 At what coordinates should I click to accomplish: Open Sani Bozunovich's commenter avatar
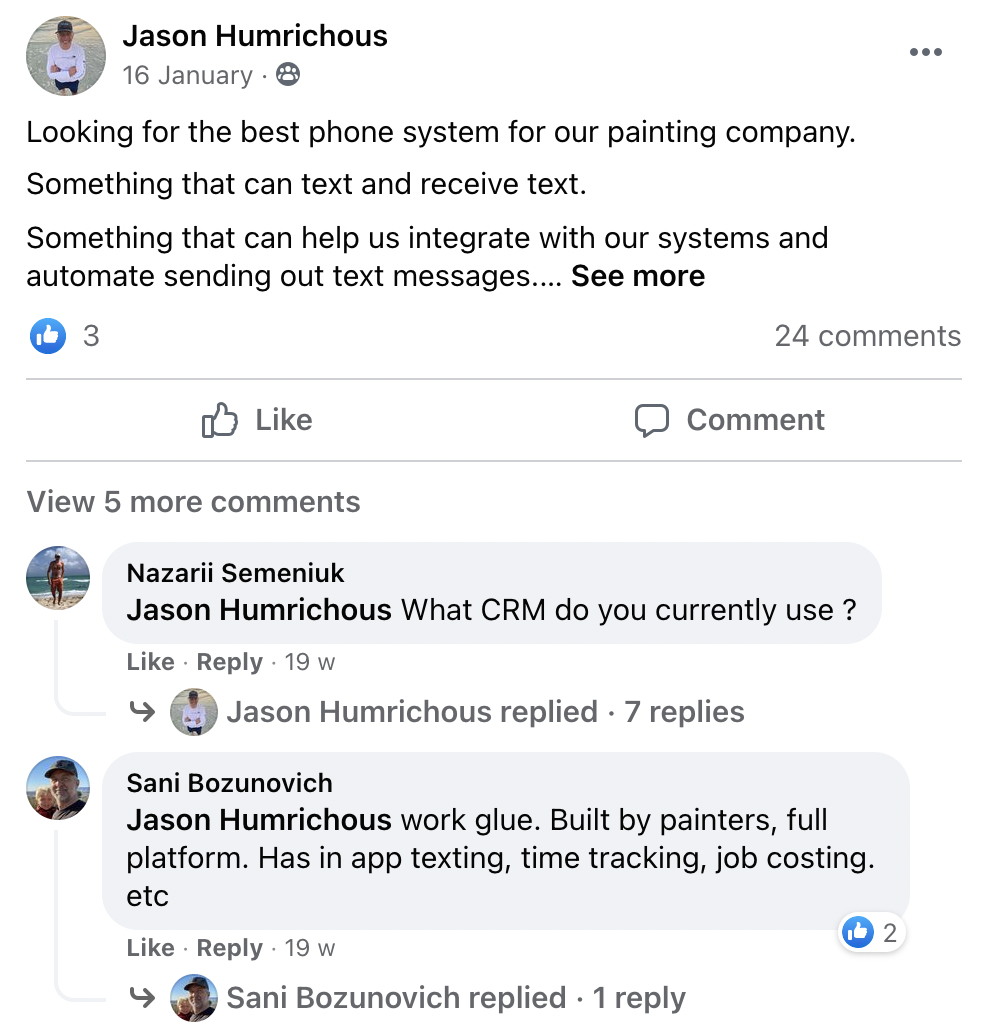tap(58, 788)
